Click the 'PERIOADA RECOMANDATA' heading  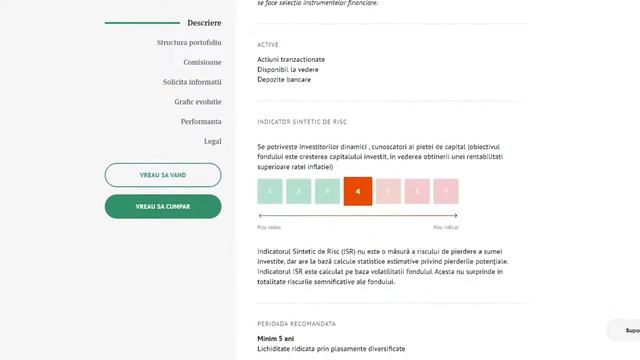coord(296,324)
